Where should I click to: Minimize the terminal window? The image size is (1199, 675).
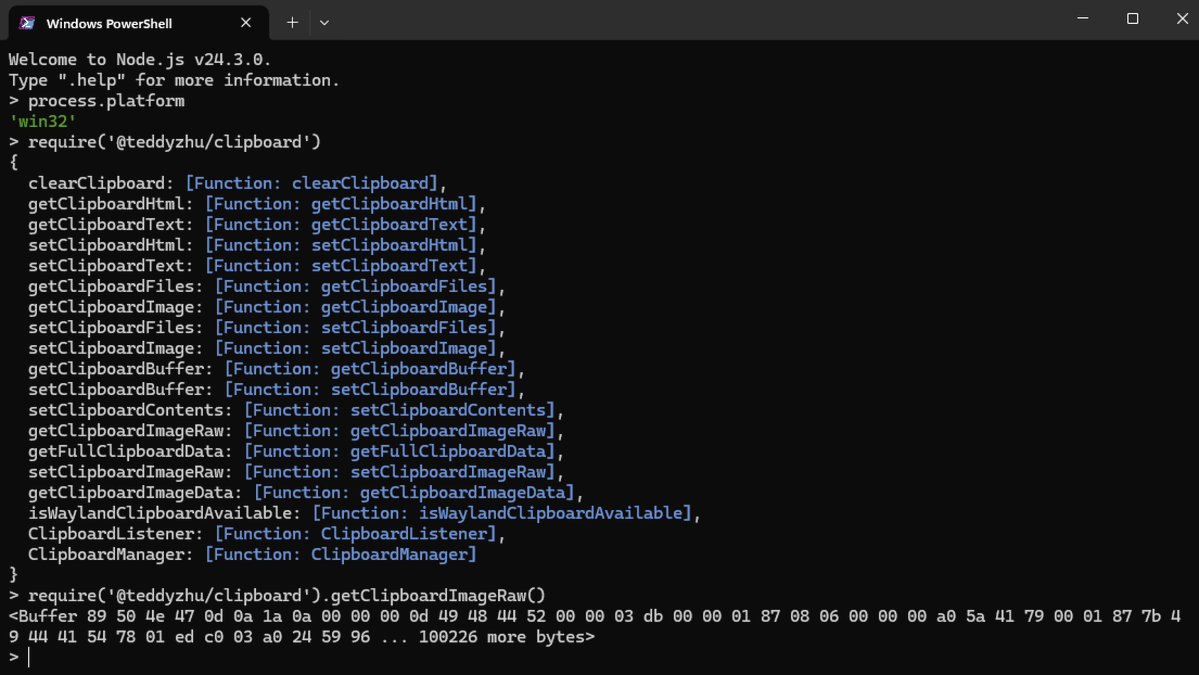[1083, 18]
